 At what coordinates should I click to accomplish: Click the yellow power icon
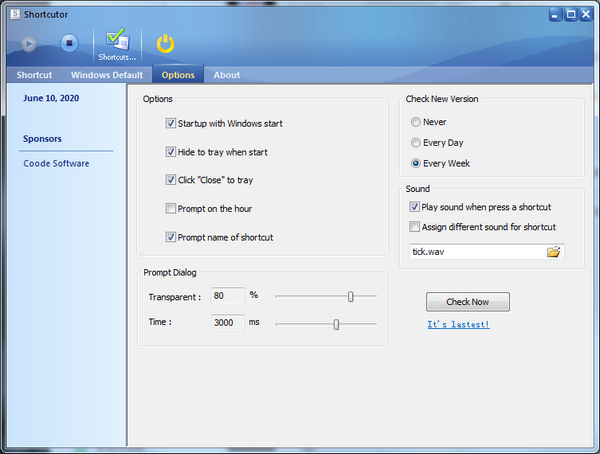coord(166,43)
